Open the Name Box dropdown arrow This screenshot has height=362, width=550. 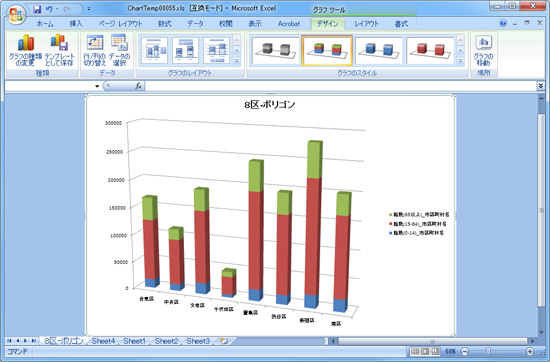(97, 86)
